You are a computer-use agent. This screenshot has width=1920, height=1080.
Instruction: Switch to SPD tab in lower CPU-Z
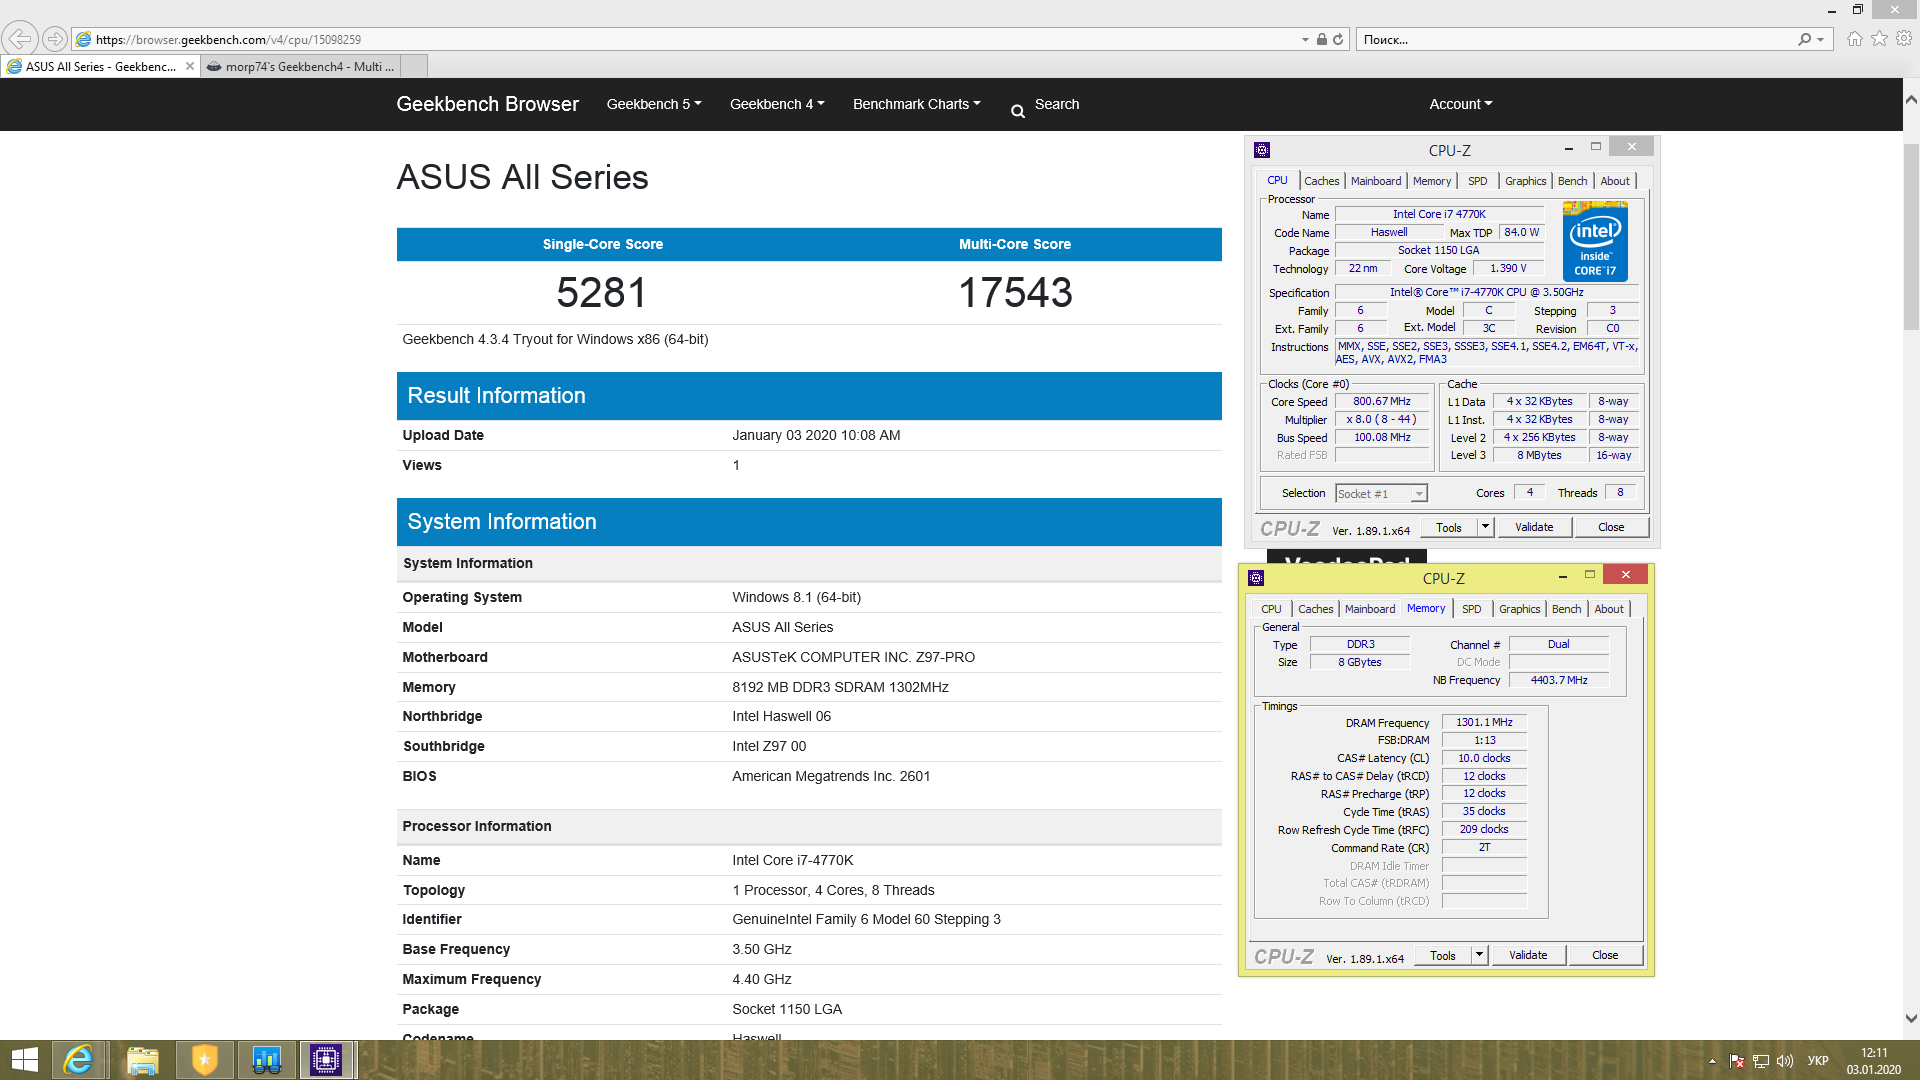point(1471,609)
